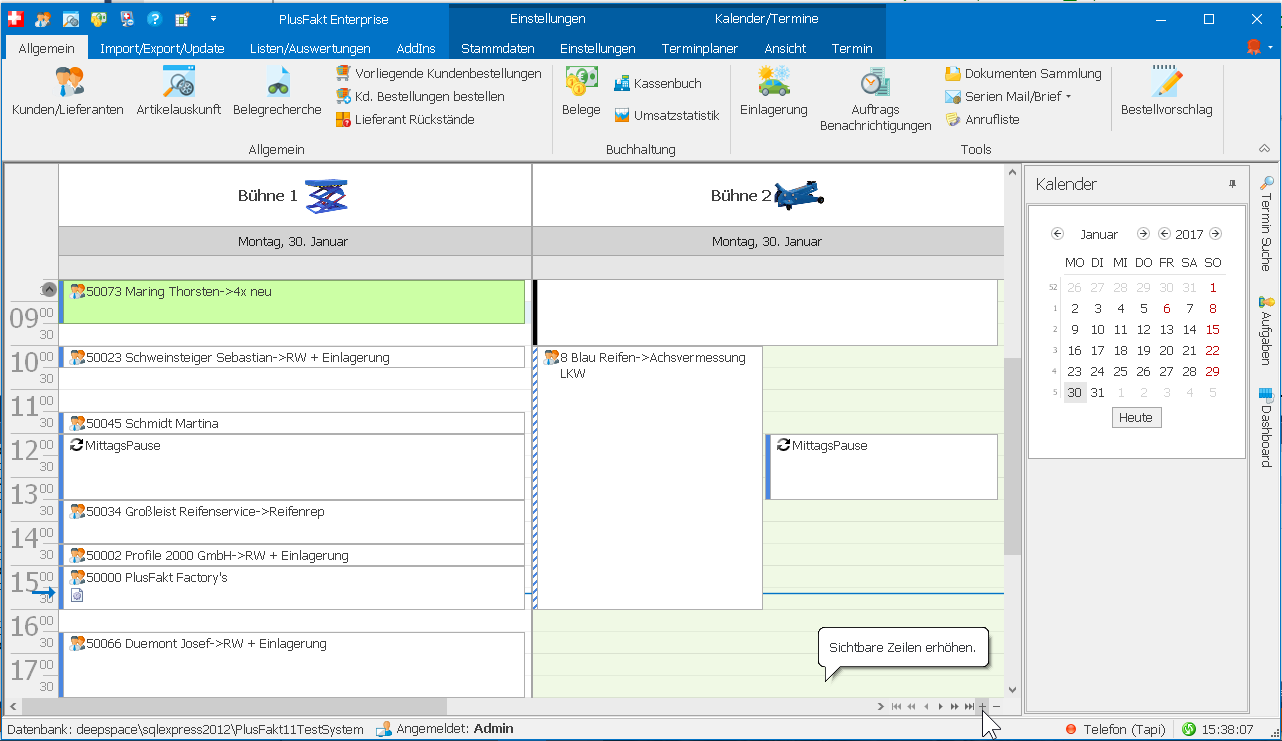This screenshot has width=1282, height=741.
Task: Open the AddIns tab
Action: tap(416, 48)
